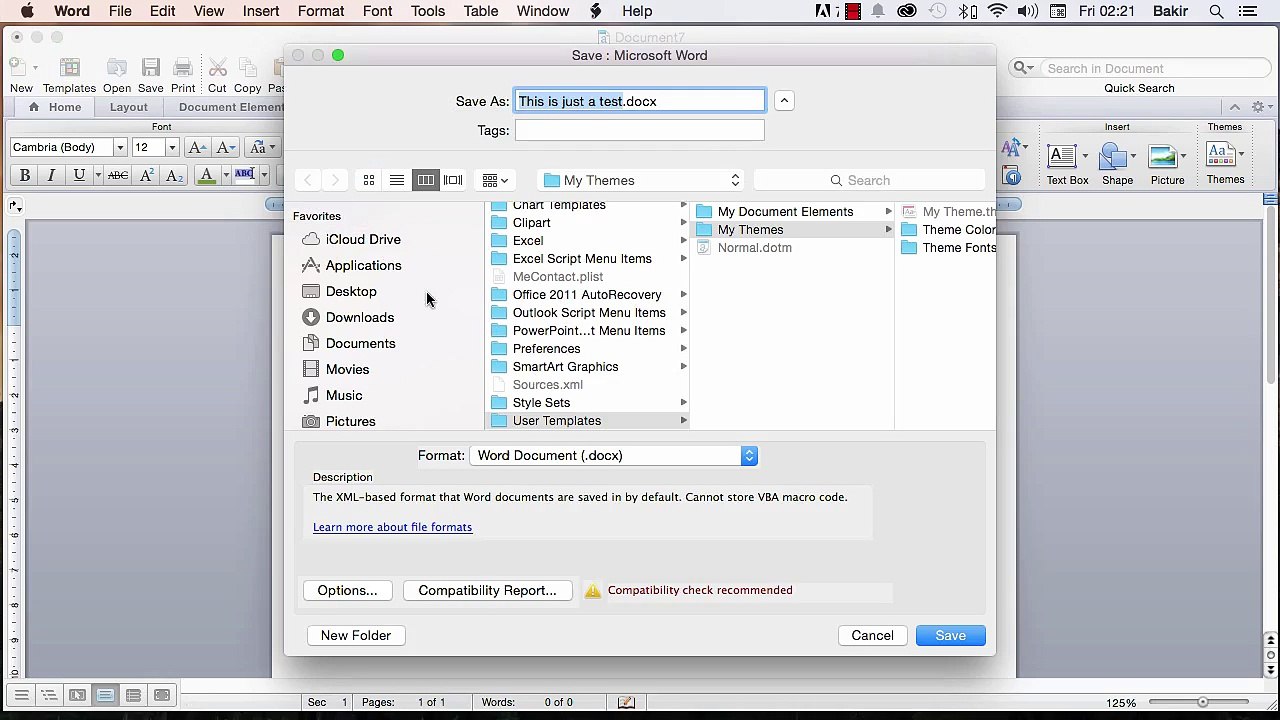
Task: Open Office 2011 AutoRecovery folder
Action: point(588,295)
